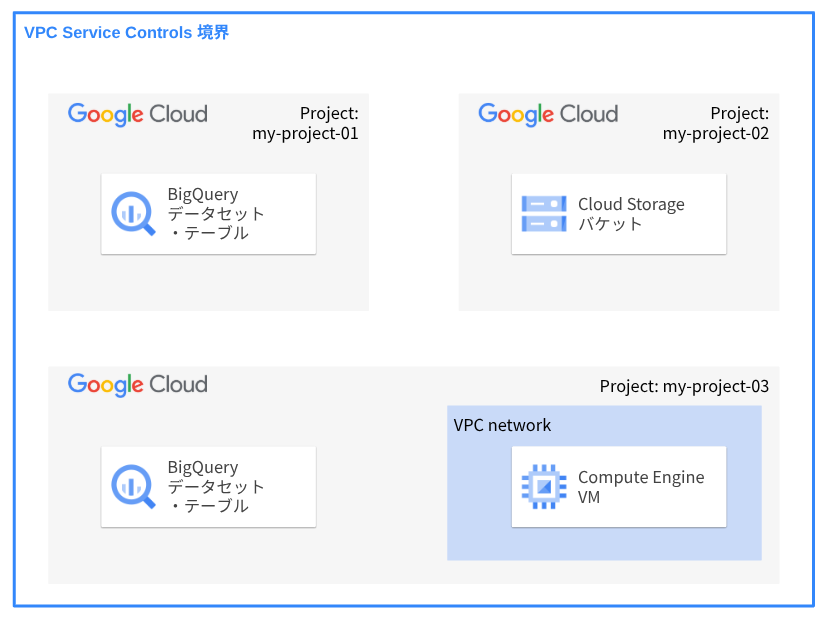Click the Google Cloud logo in my-project-01
This screenshot has height=621, width=825.
coord(138,114)
